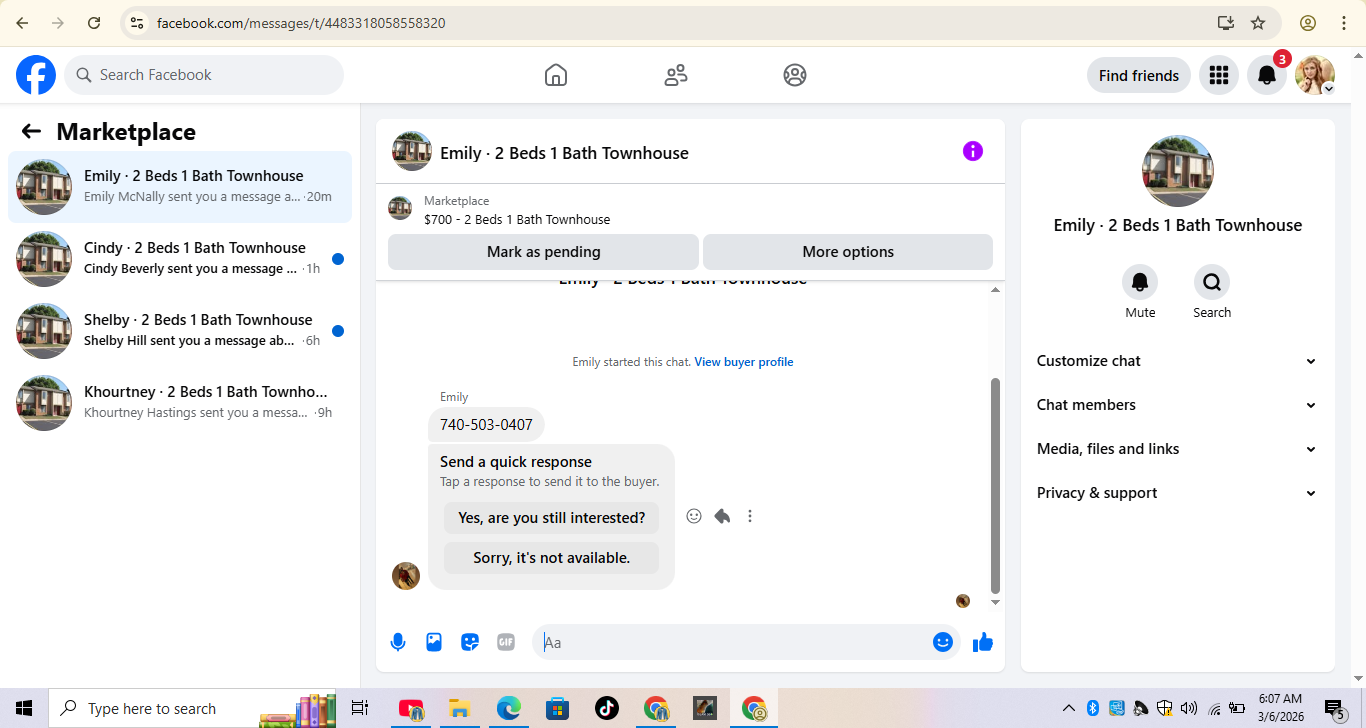Click chat scrollbar up arrow
The image size is (1366, 728).
coord(995,290)
